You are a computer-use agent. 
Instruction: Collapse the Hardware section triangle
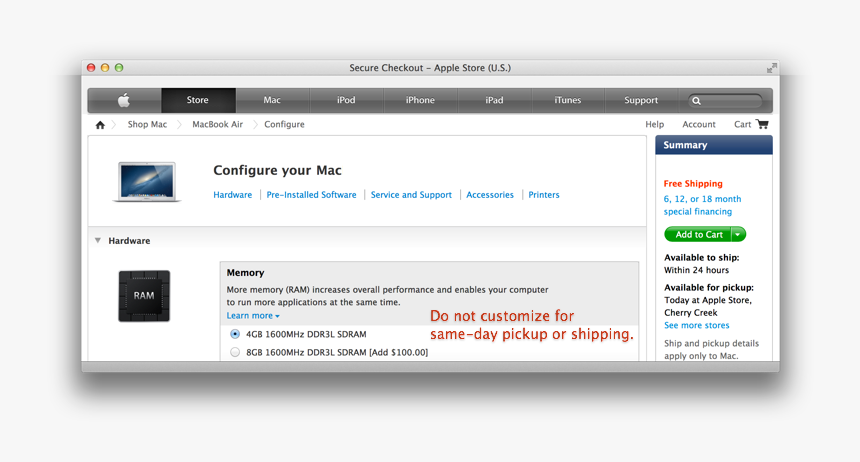click(x=98, y=240)
